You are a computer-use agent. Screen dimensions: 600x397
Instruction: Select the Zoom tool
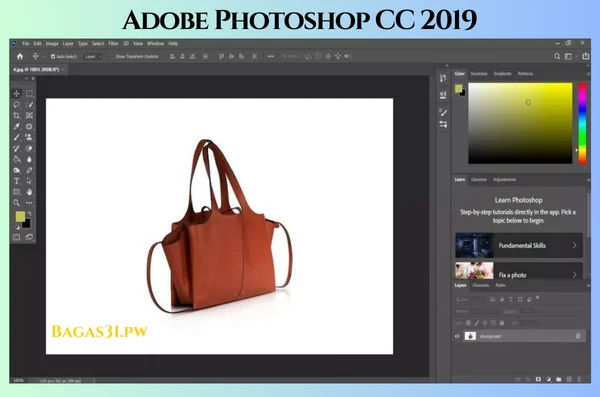pyautogui.click(x=16, y=203)
